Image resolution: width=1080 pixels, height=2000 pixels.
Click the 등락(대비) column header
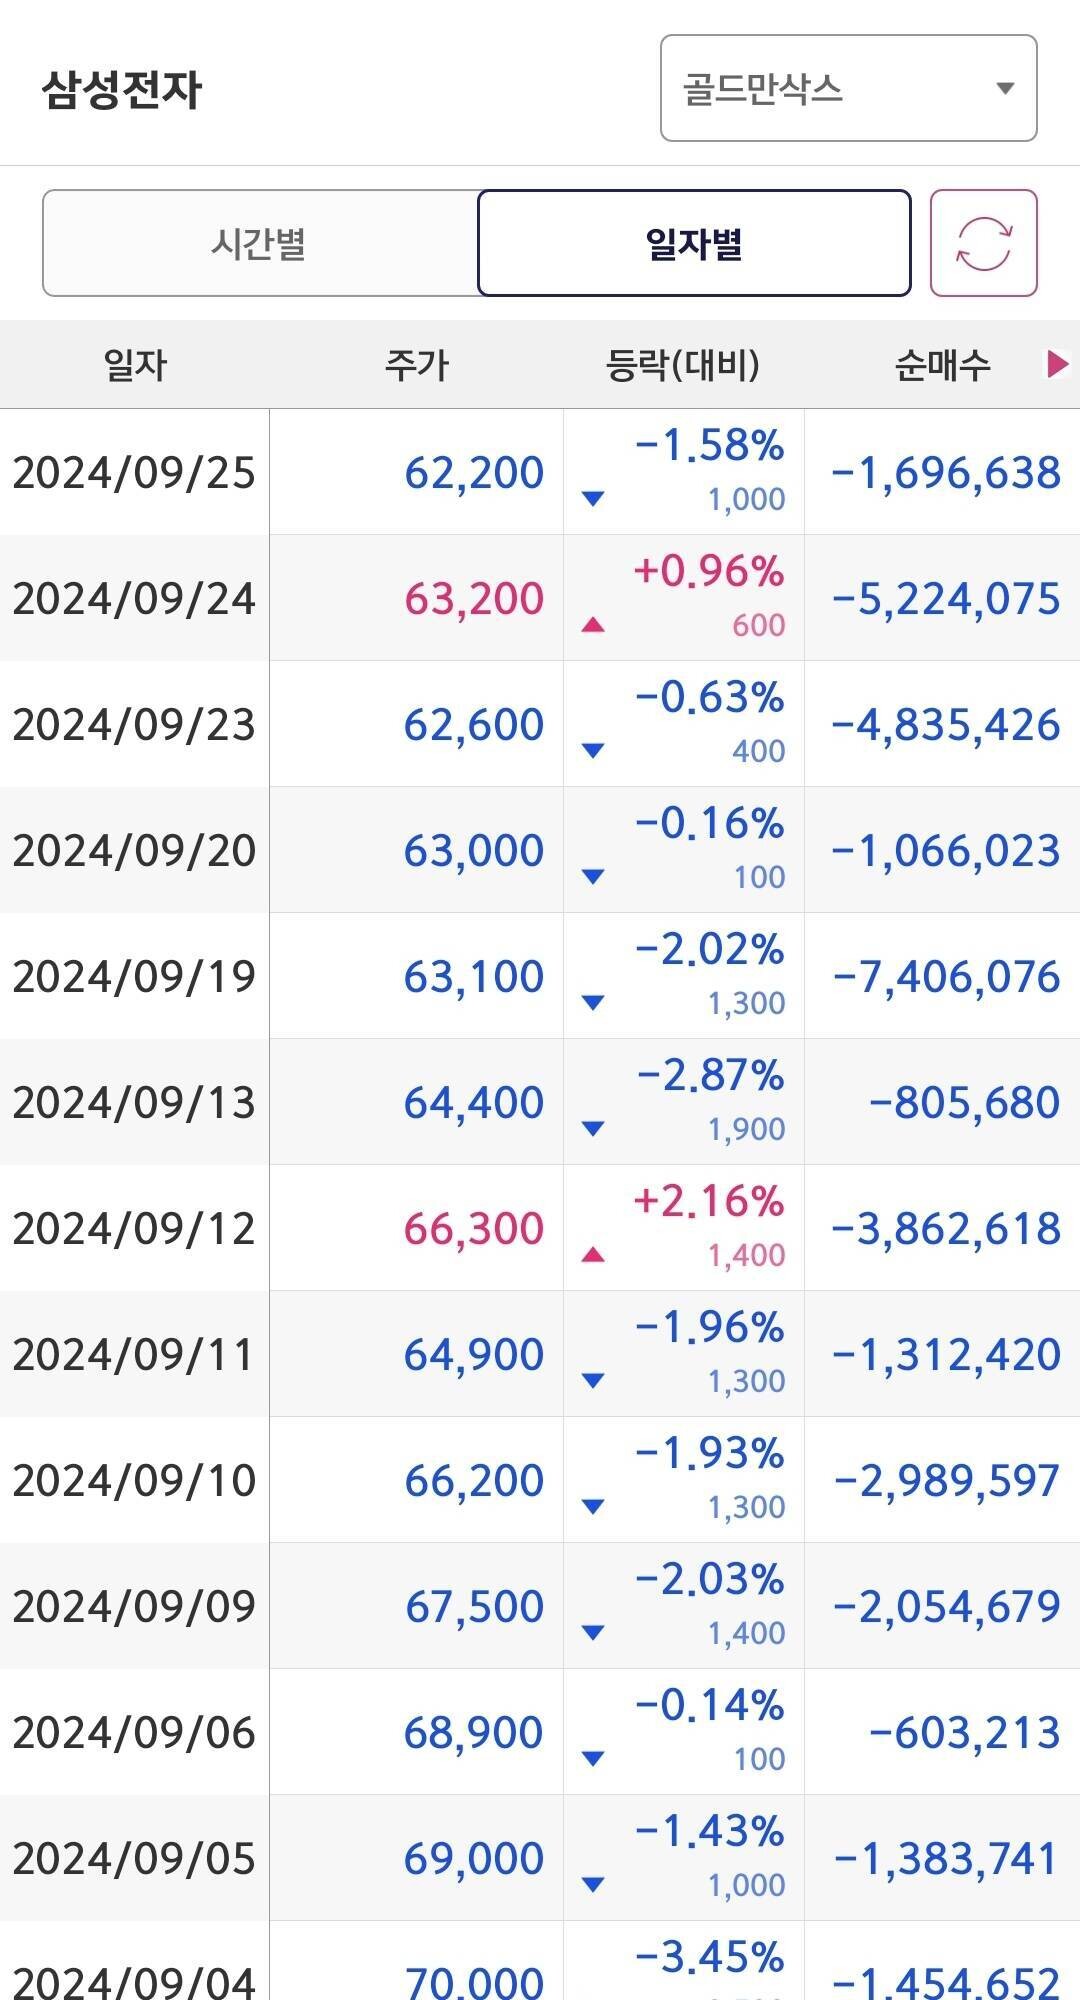(x=683, y=364)
